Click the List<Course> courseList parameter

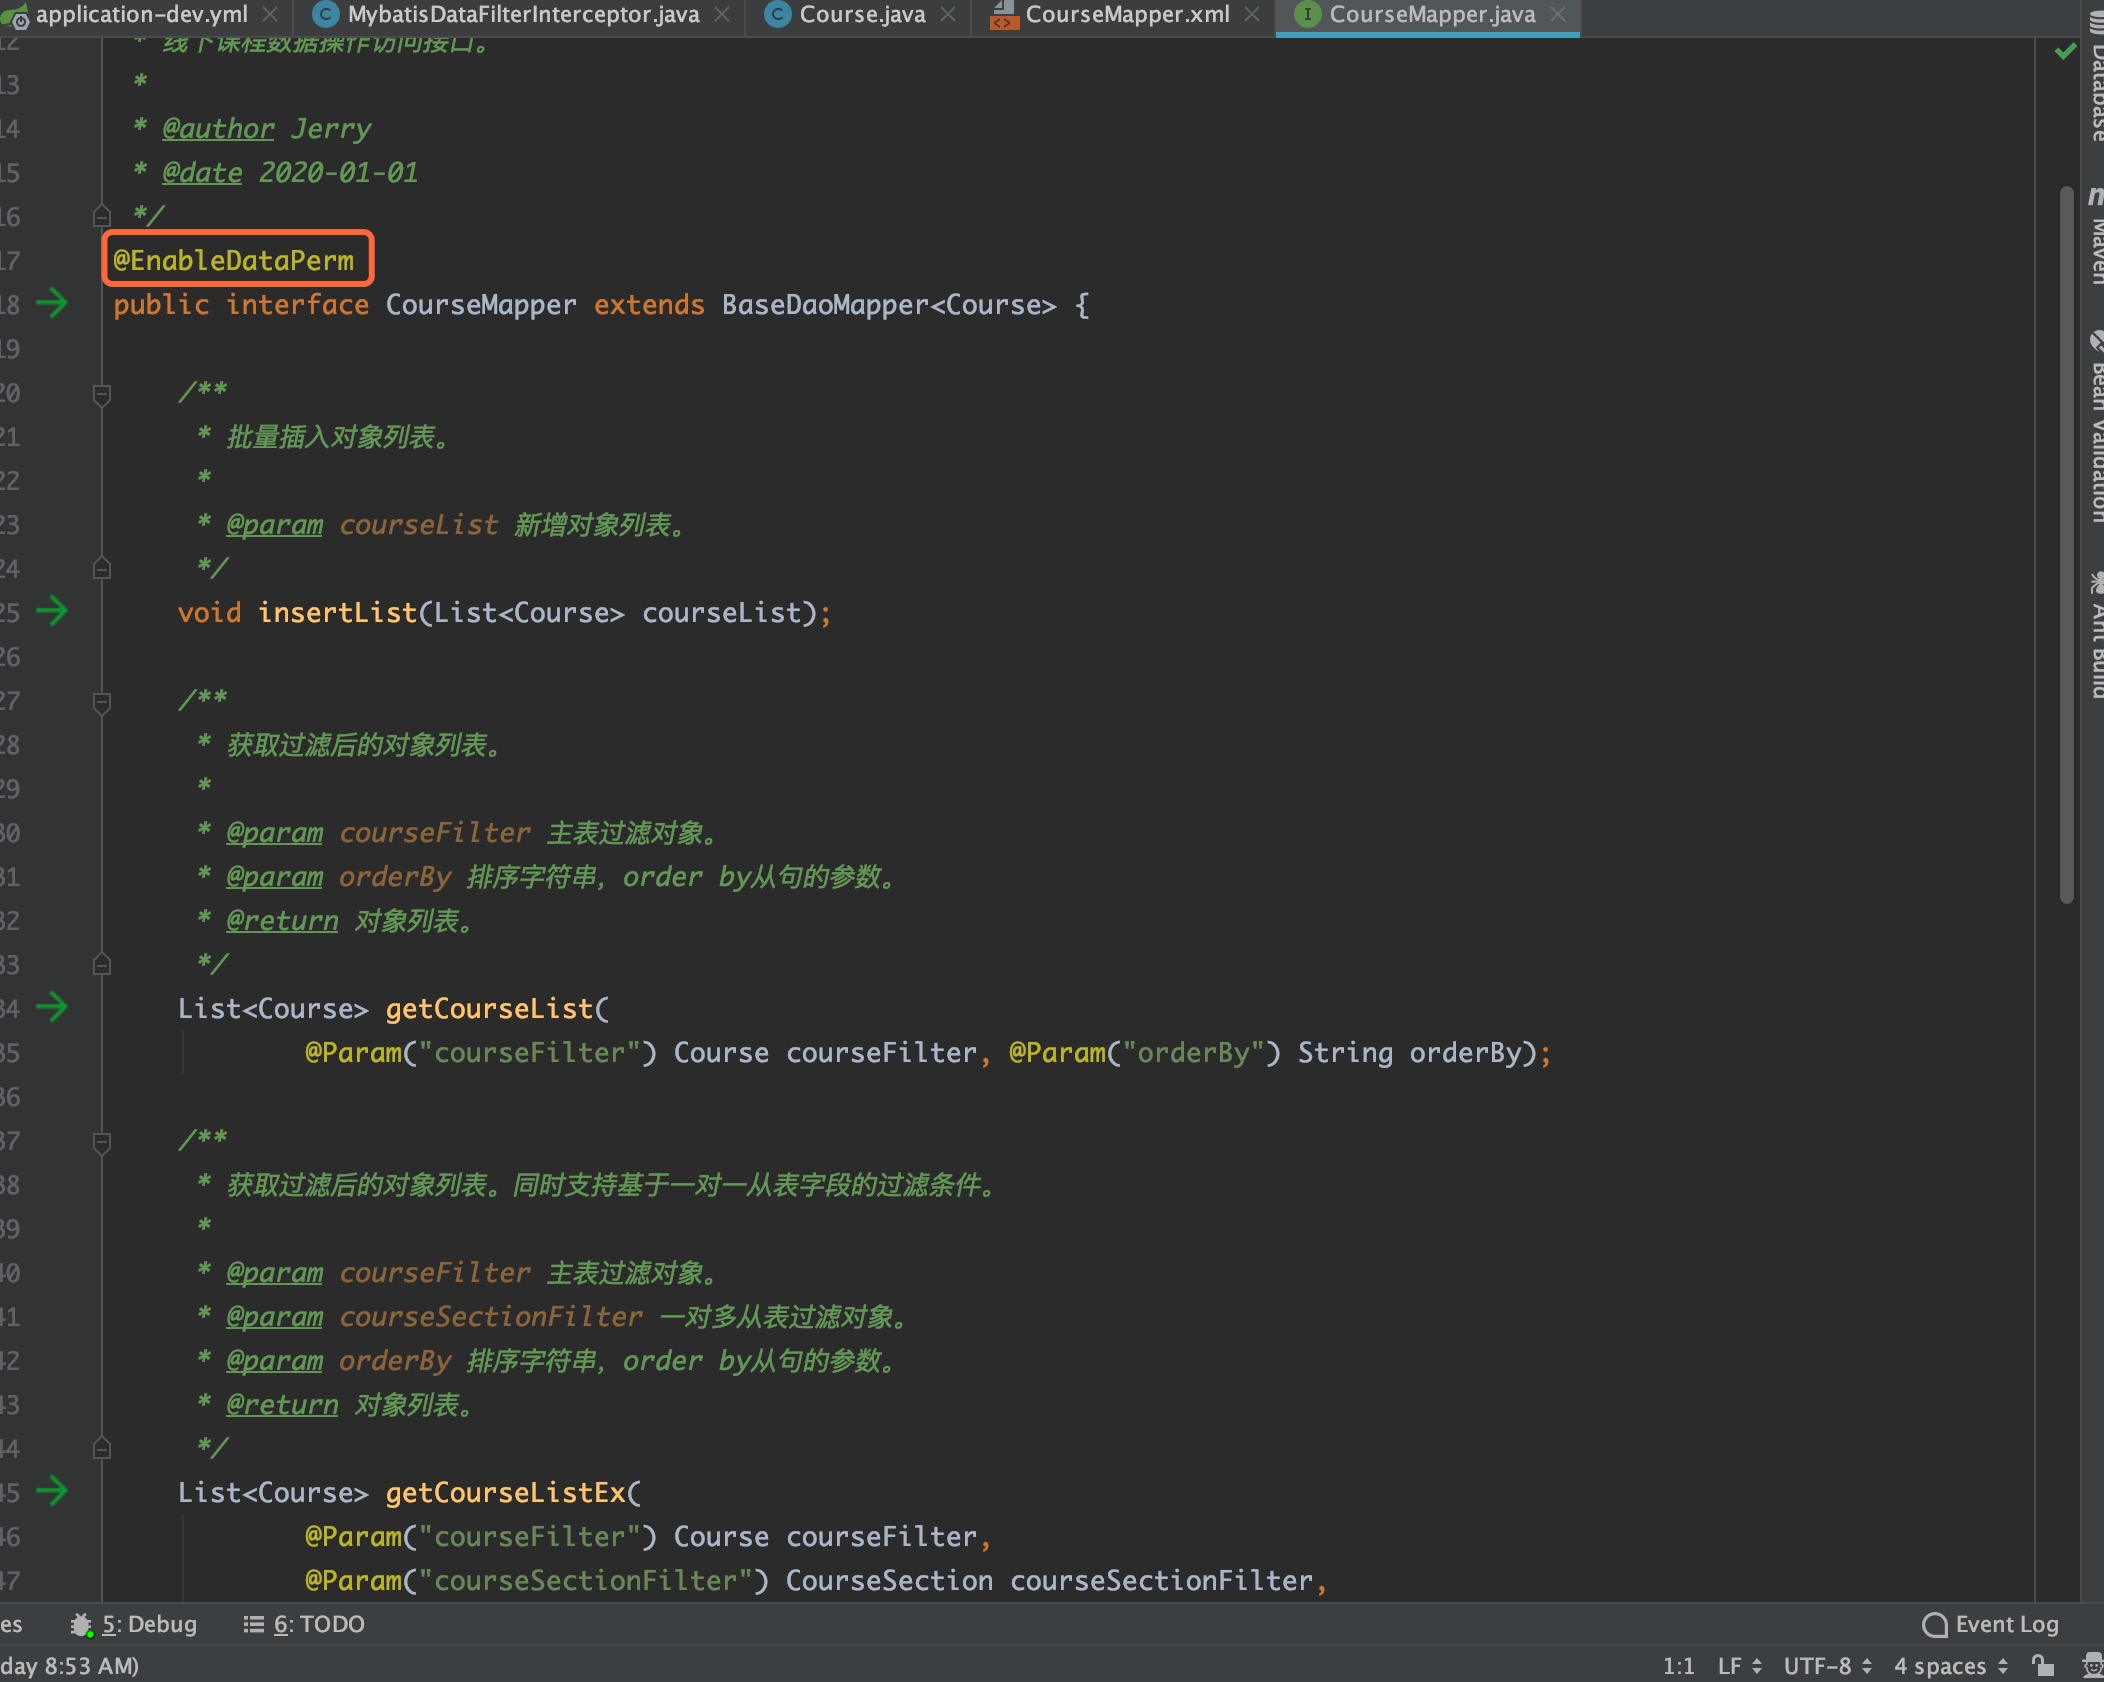pos(618,612)
